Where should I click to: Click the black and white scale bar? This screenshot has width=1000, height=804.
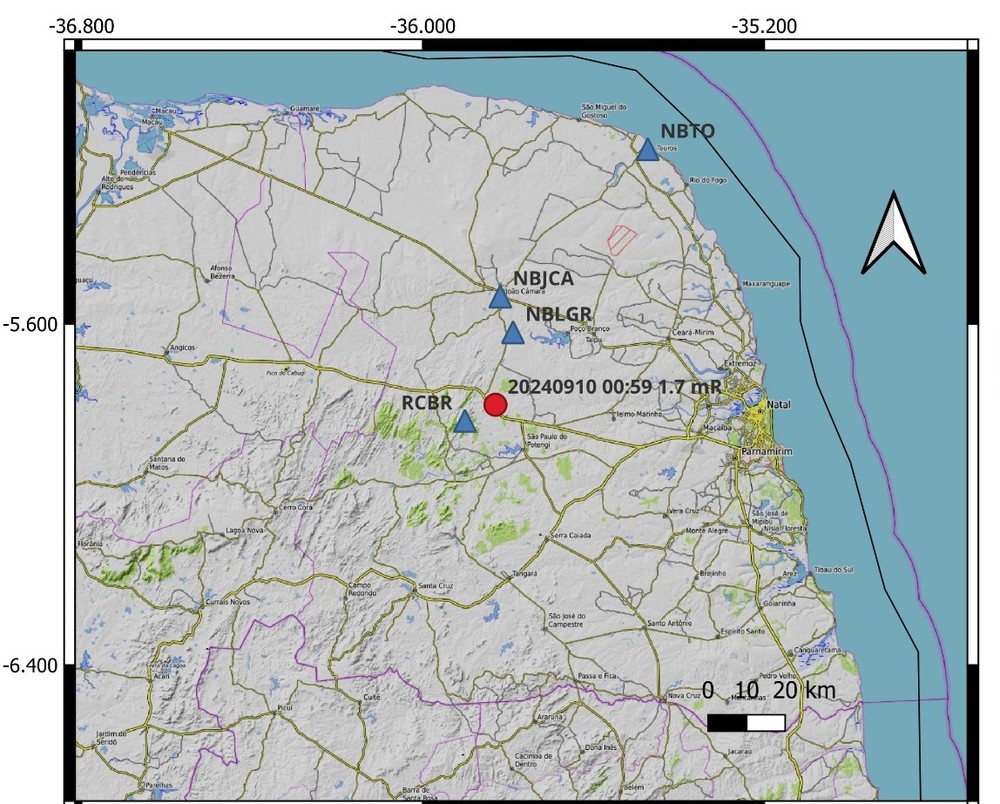746,722
